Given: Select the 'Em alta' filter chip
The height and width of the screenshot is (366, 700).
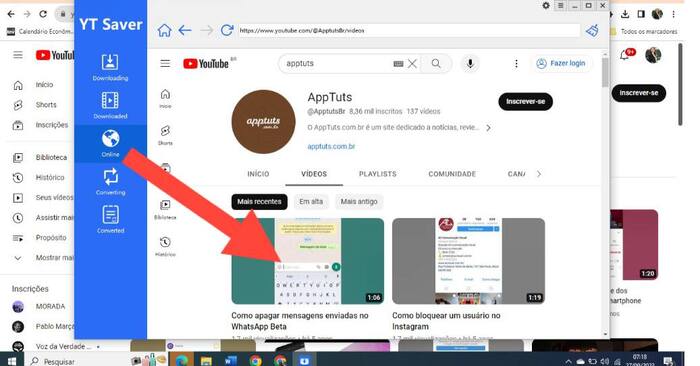Looking at the screenshot, I should [311, 202].
